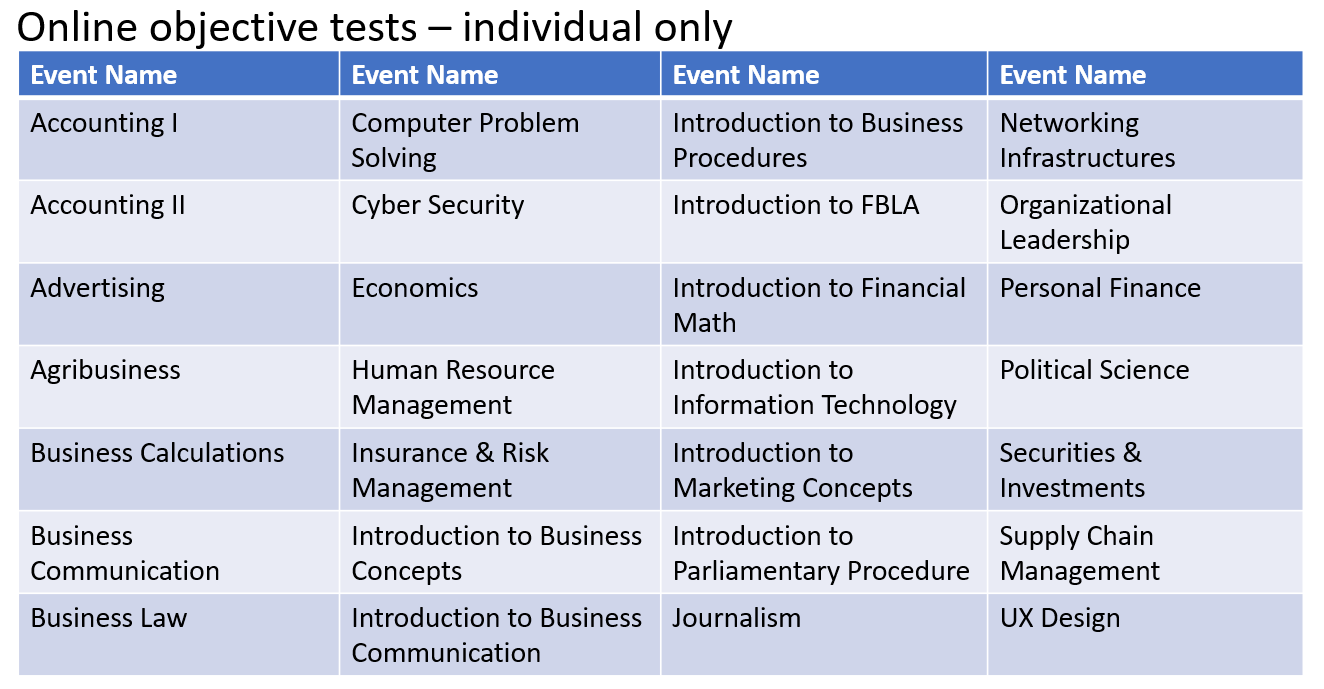Screen dimensions: 1324x689
Task: Select the Introduction to Financial Math cell
Action: point(824,305)
